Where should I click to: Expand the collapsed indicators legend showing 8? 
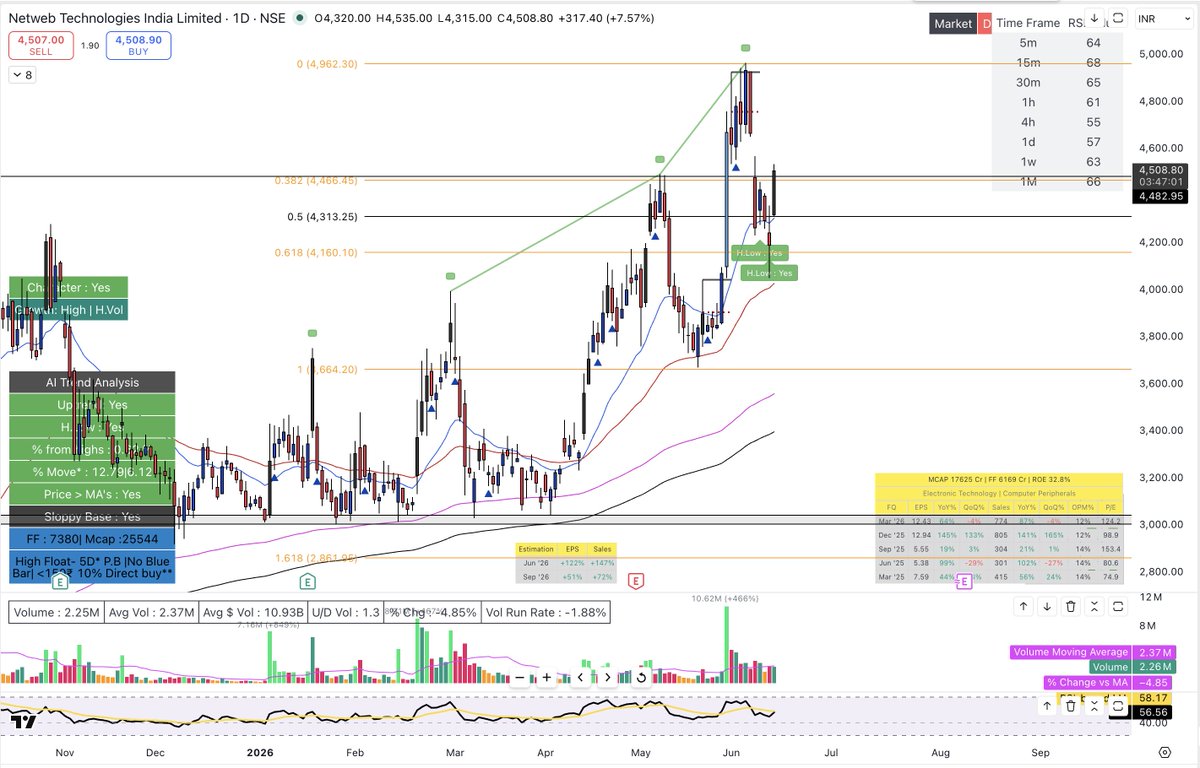click(x=21, y=75)
